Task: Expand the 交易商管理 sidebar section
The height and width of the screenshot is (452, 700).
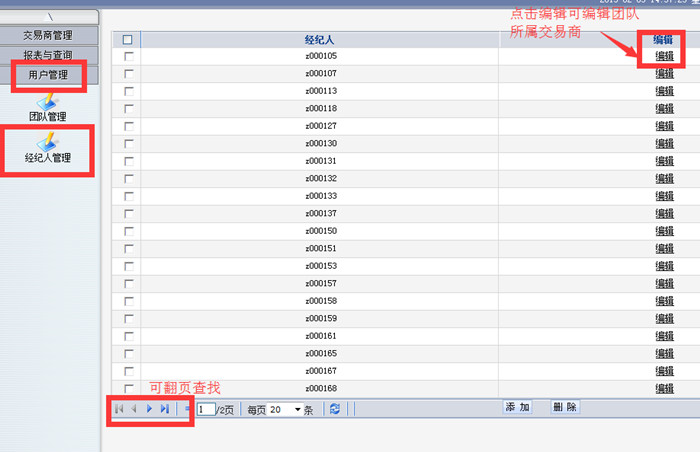Action: tap(50, 35)
